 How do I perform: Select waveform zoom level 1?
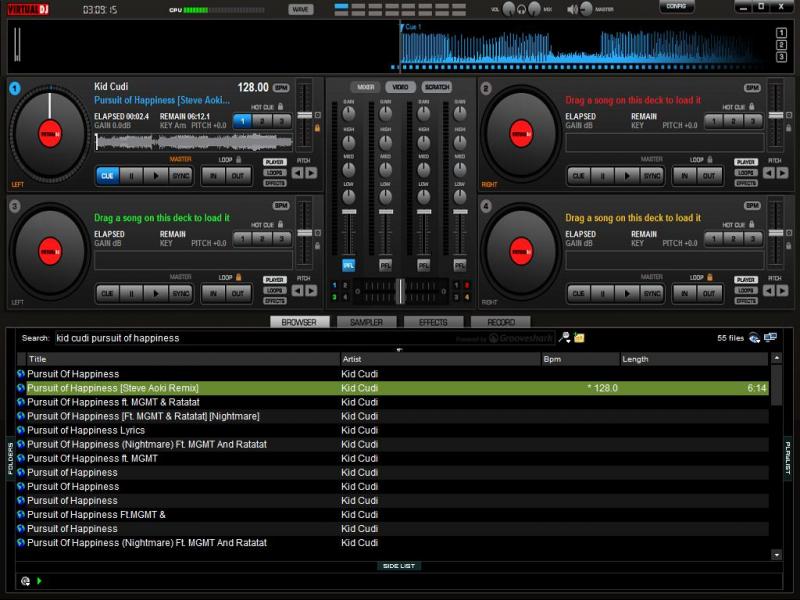[x=781, y=33]
